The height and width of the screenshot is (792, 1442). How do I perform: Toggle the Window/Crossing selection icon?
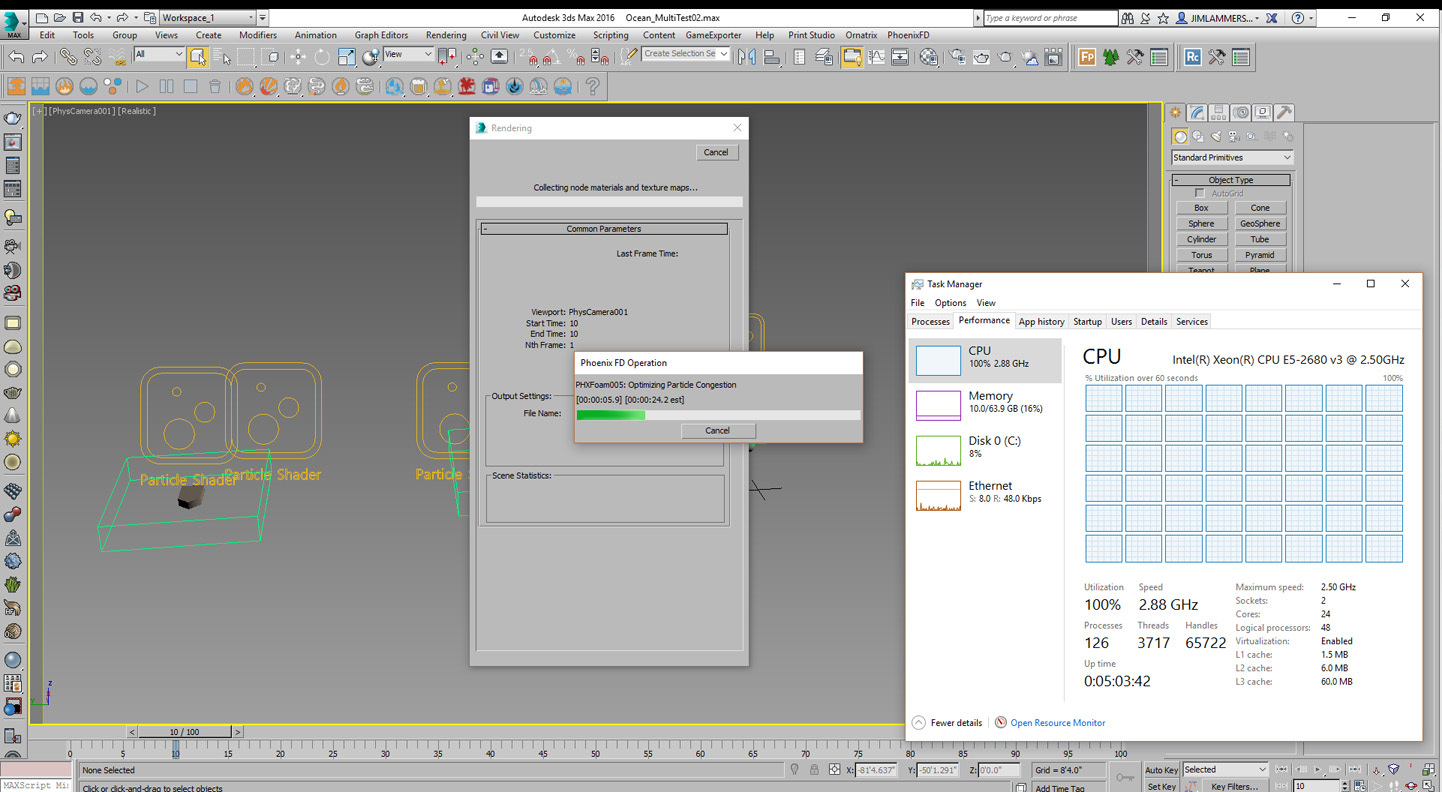[270, 57]
